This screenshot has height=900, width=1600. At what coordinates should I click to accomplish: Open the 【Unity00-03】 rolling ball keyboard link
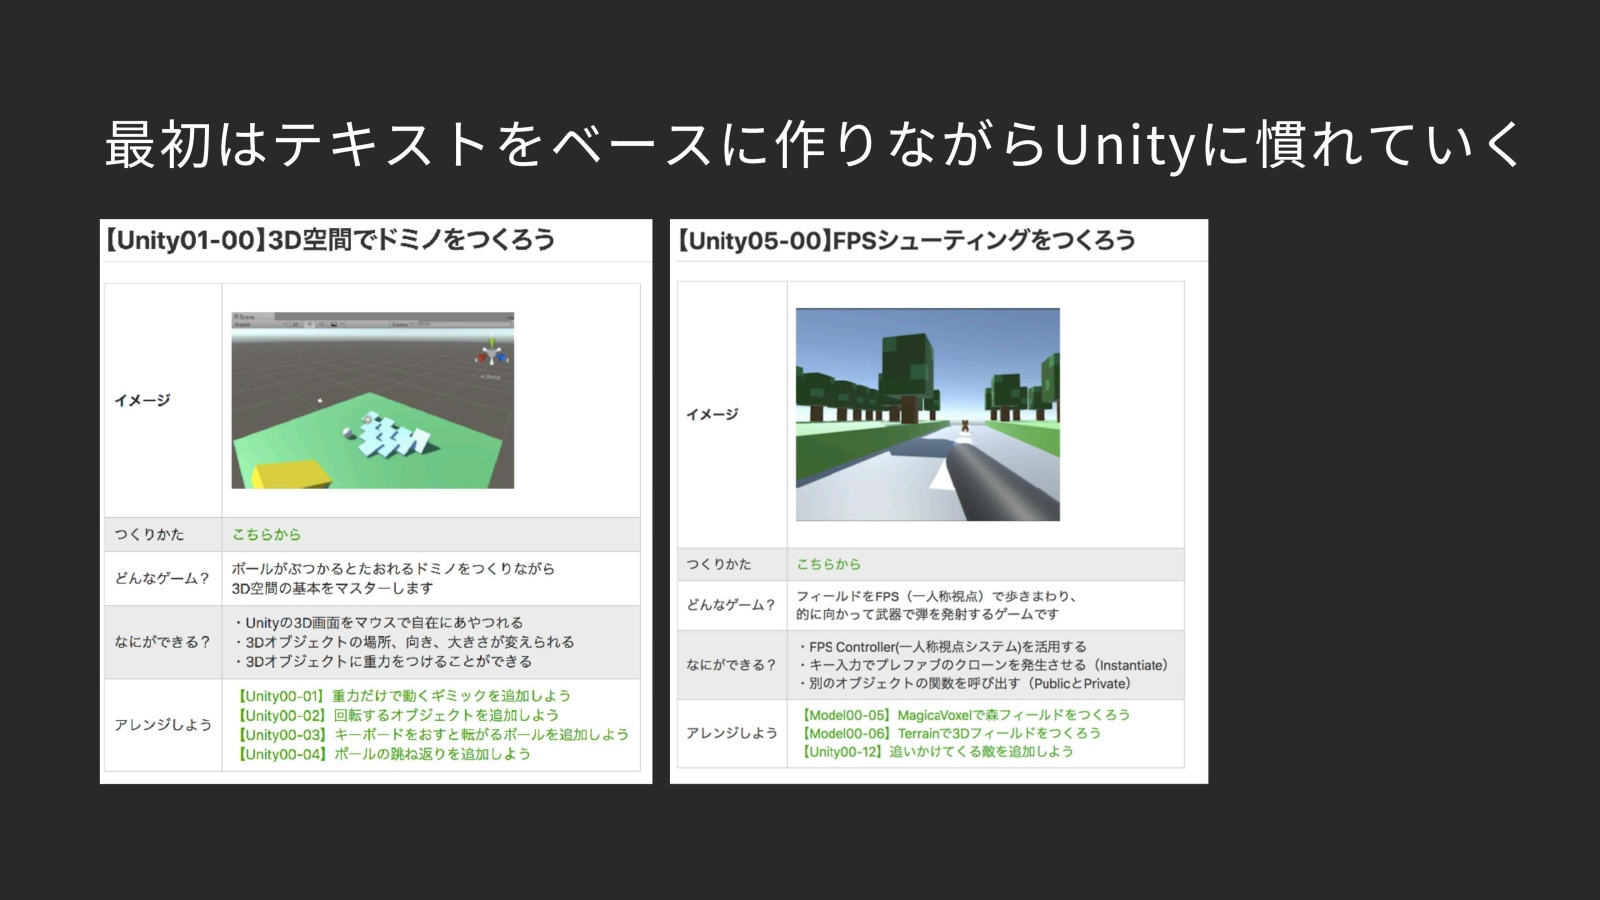tap(433, 734)
